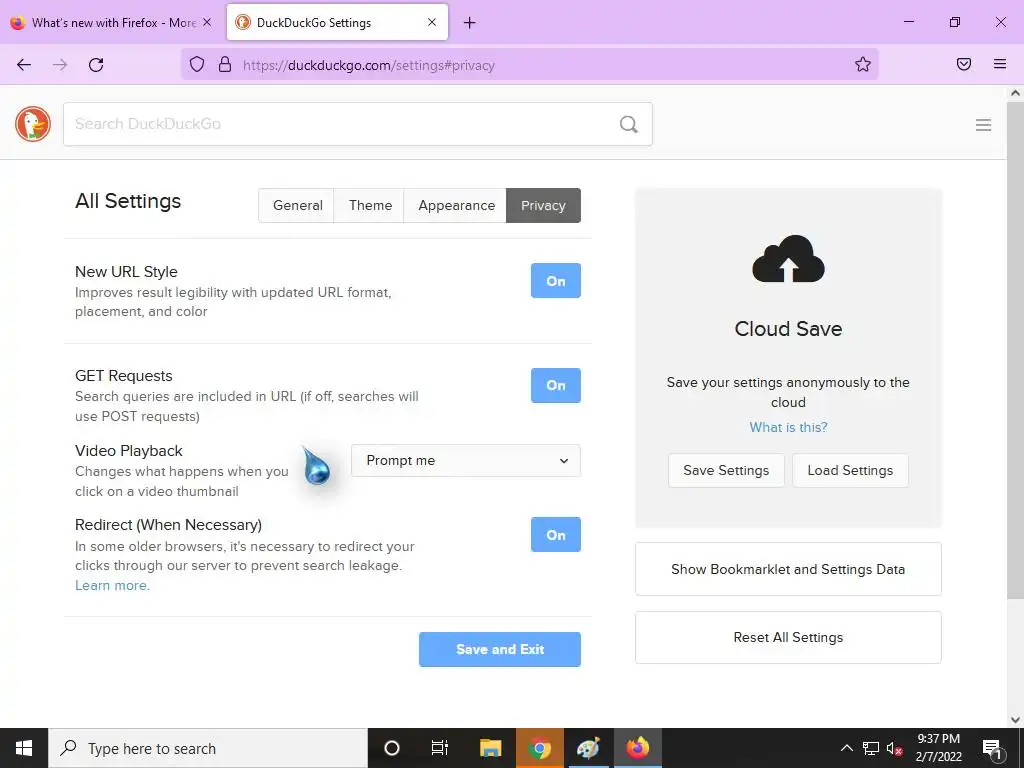Toggle GET Requests setting

(x=556, y=385)
